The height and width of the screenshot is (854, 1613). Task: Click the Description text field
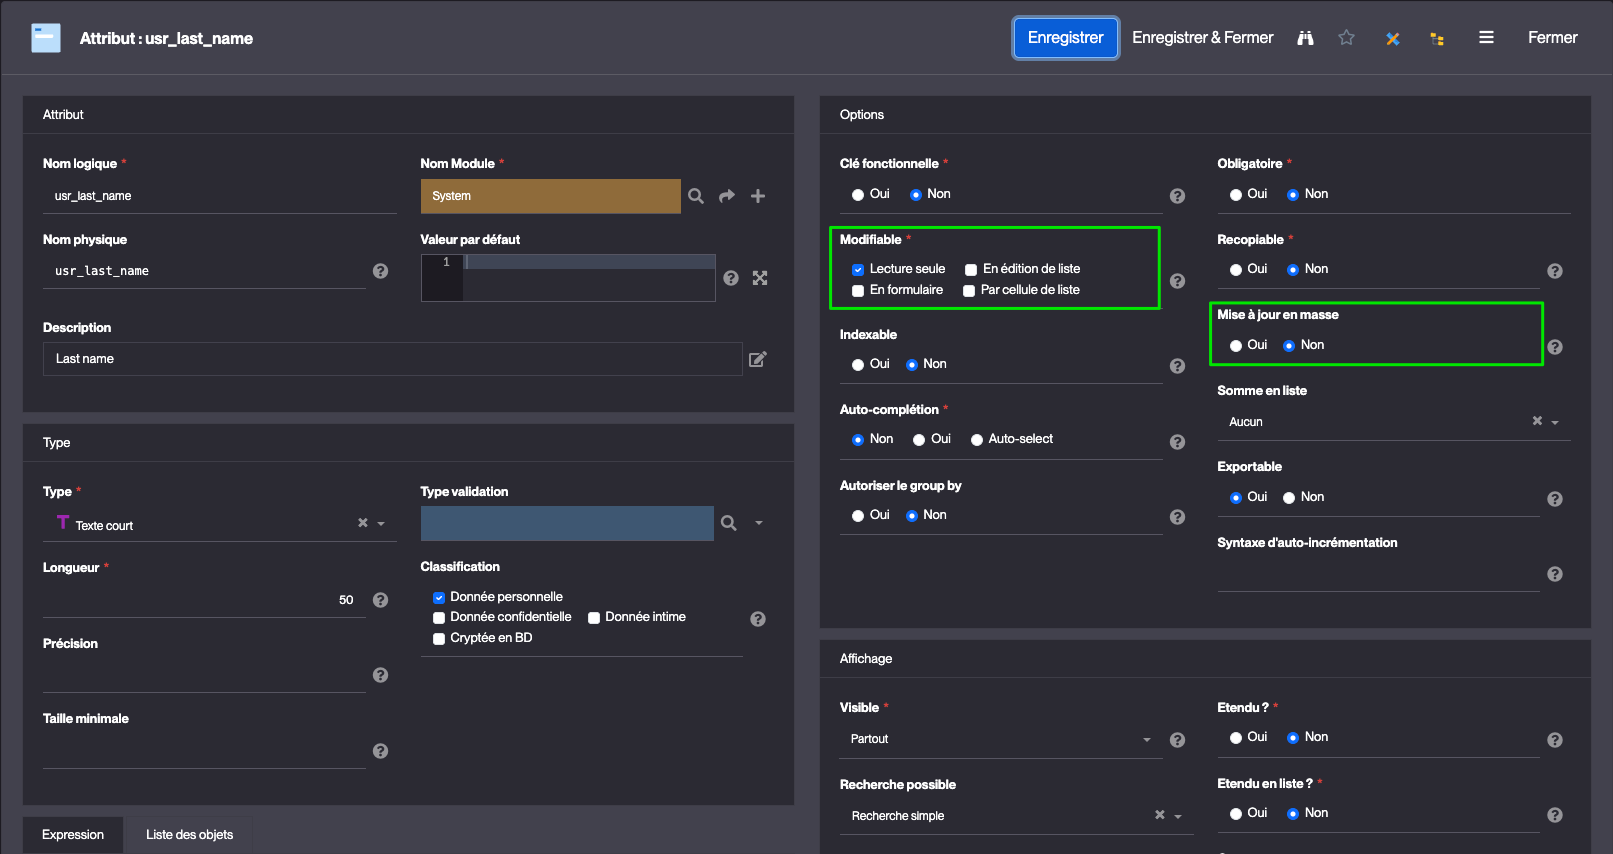pos(392,359)
